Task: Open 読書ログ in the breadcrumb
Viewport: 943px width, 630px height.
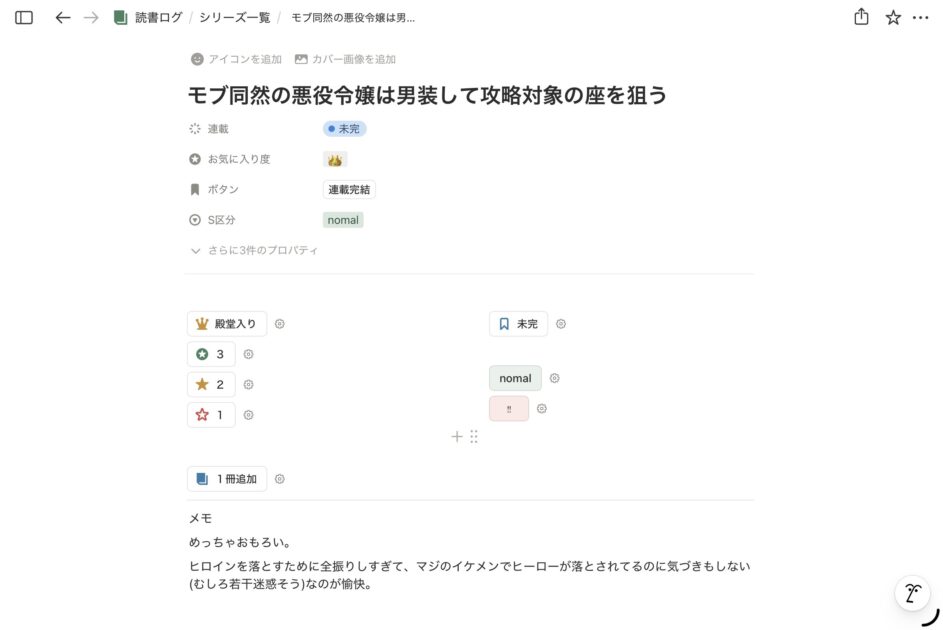Action: click(x=158, y=18)
